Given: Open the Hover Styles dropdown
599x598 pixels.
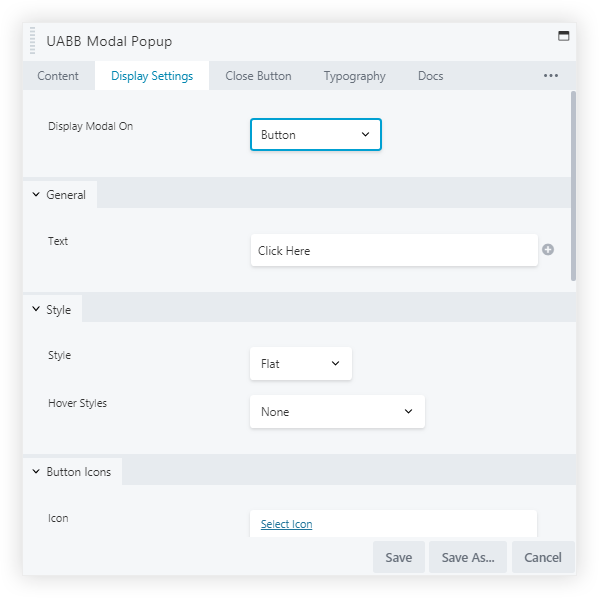Looking at the screenshot, I should [x=337, y=412].
